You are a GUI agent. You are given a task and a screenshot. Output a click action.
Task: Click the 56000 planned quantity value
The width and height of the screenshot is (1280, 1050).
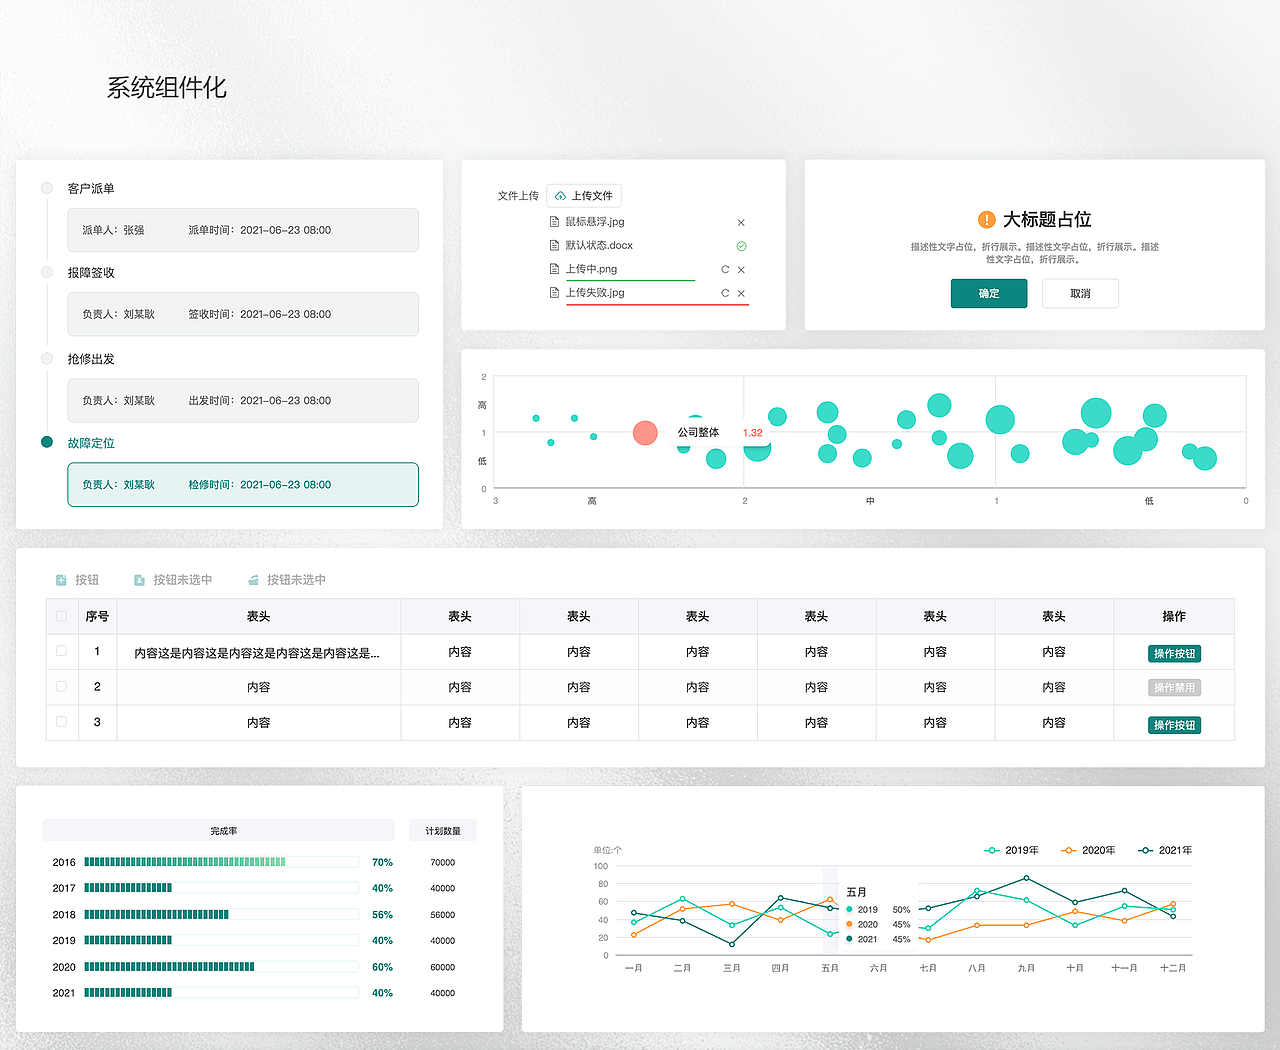pyautogui.click(x=443, y=915)
